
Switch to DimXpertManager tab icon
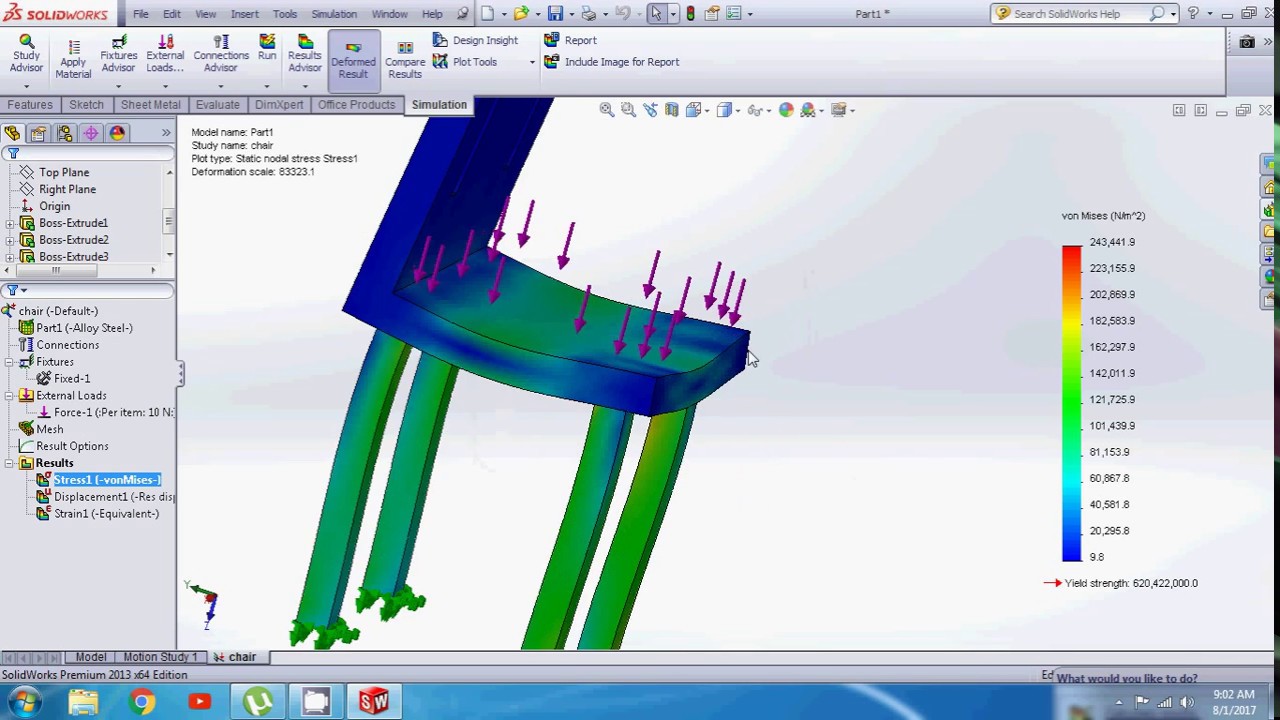(91, 133)
